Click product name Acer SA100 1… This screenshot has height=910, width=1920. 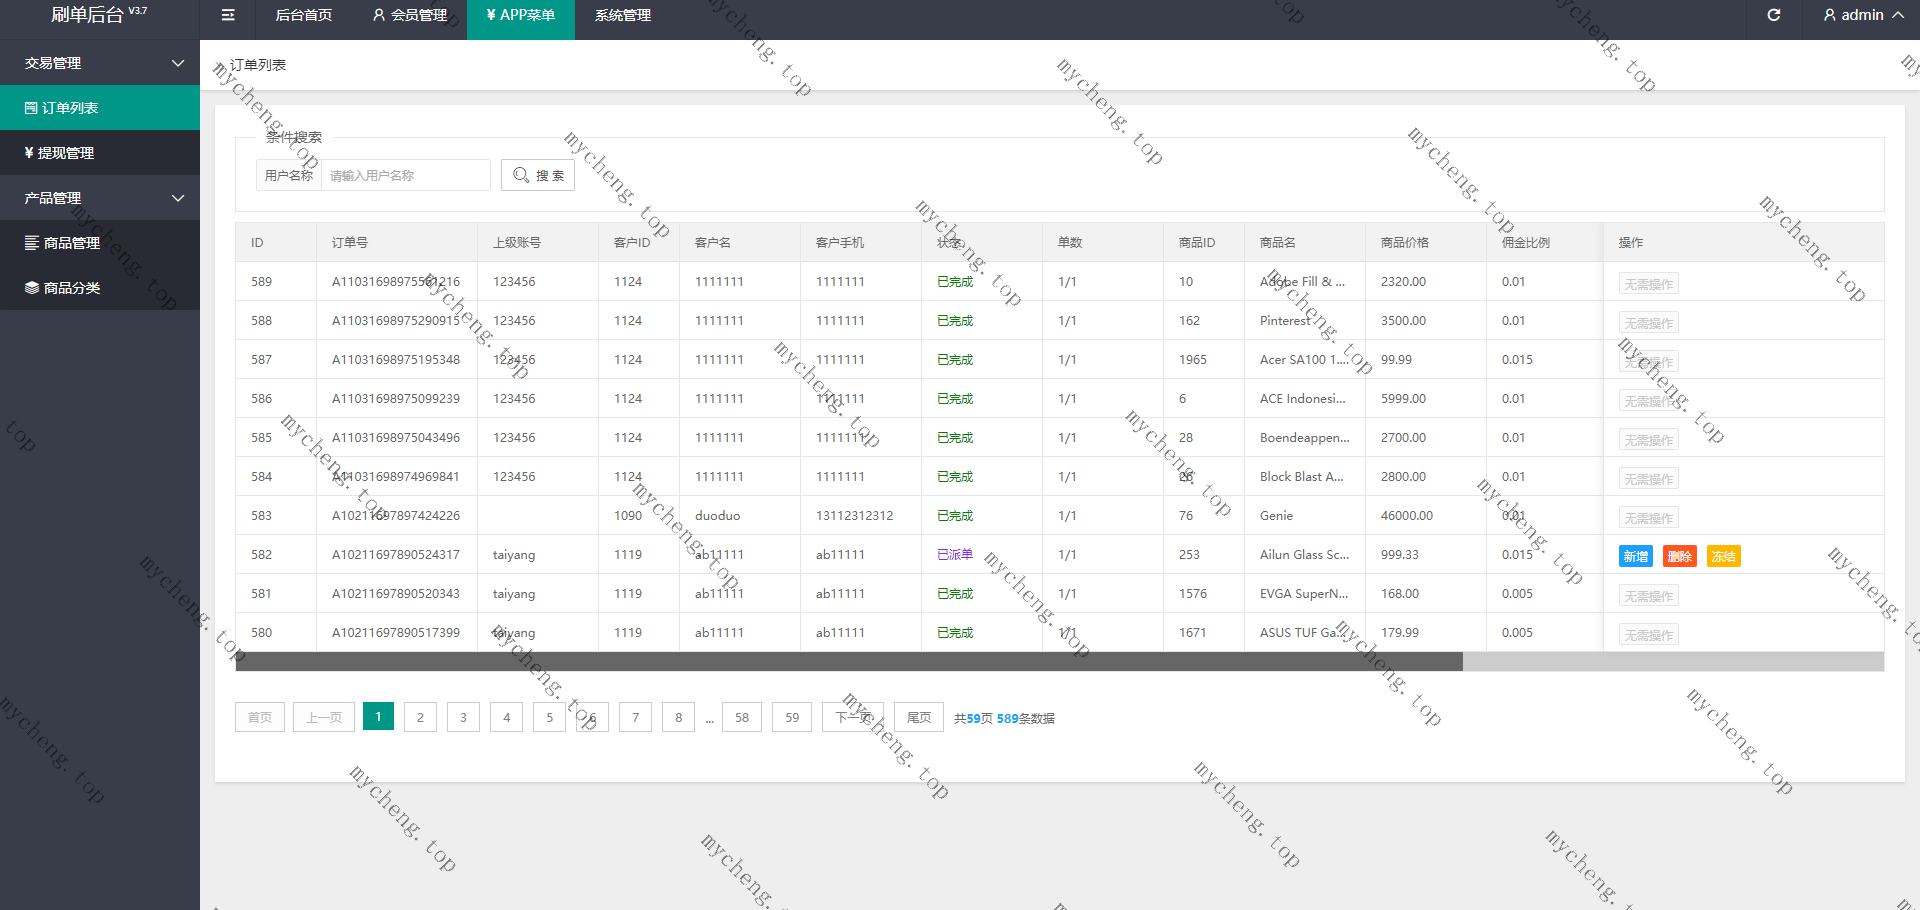[x=1303, y=360]
